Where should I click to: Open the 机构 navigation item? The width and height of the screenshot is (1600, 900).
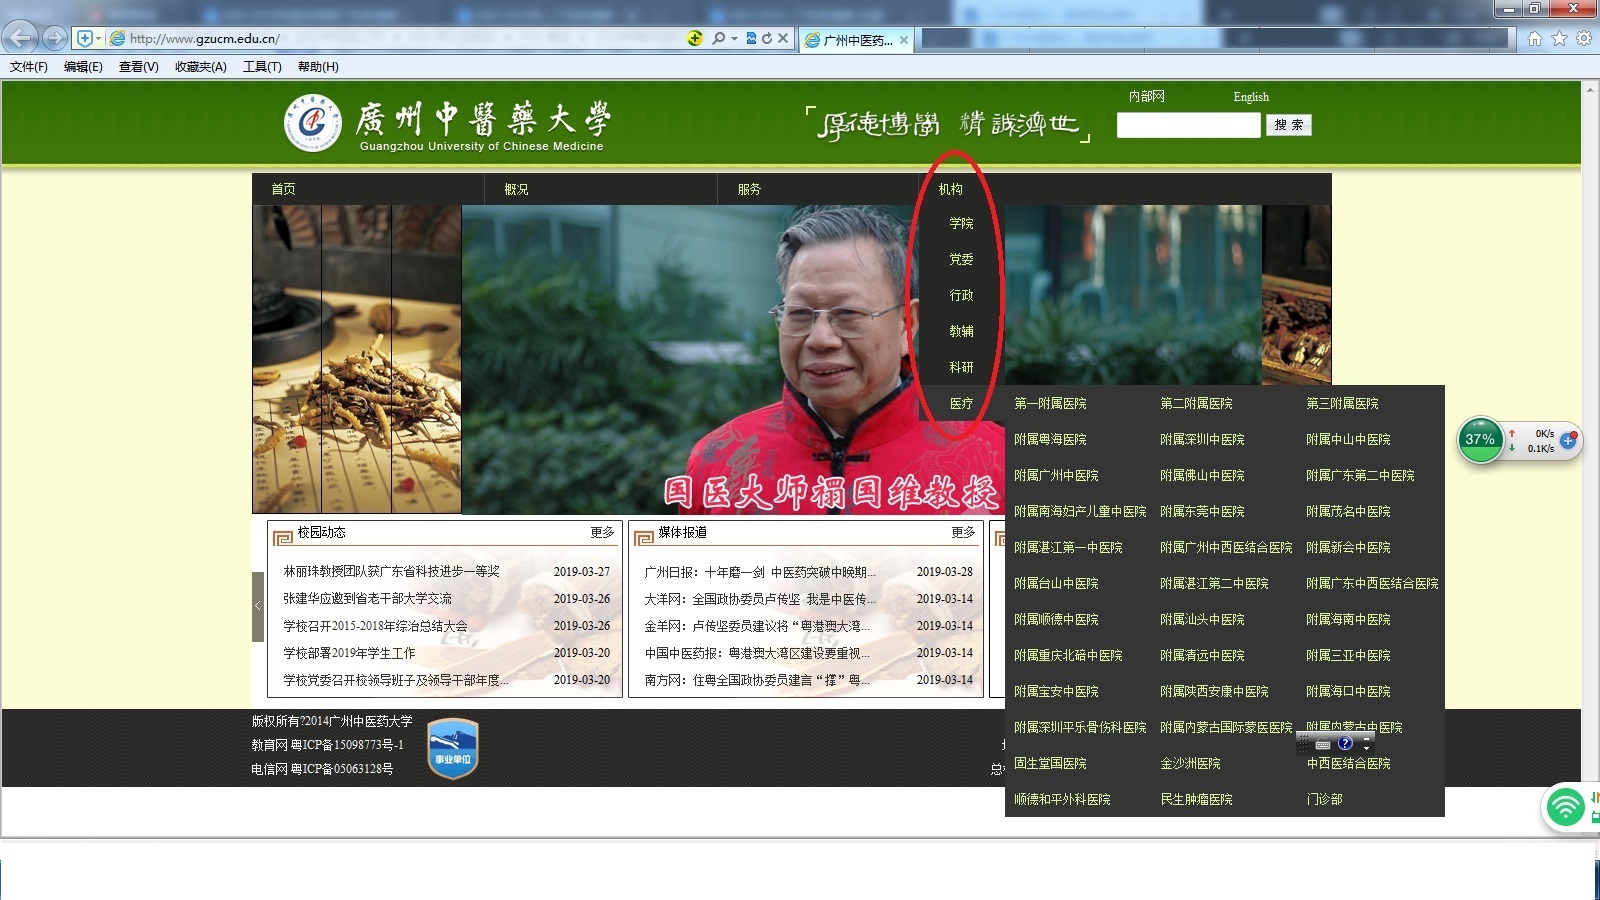[951, 189]
